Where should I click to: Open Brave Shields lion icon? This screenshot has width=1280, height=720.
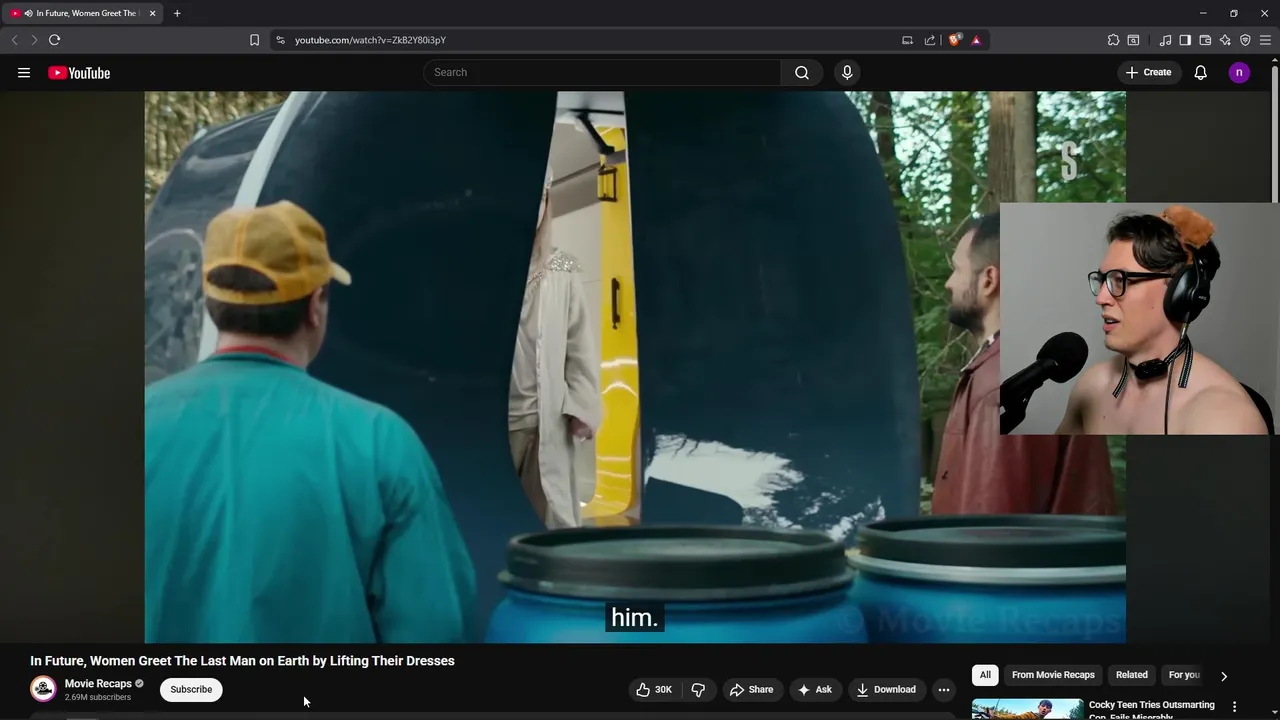tap(955, 40)
